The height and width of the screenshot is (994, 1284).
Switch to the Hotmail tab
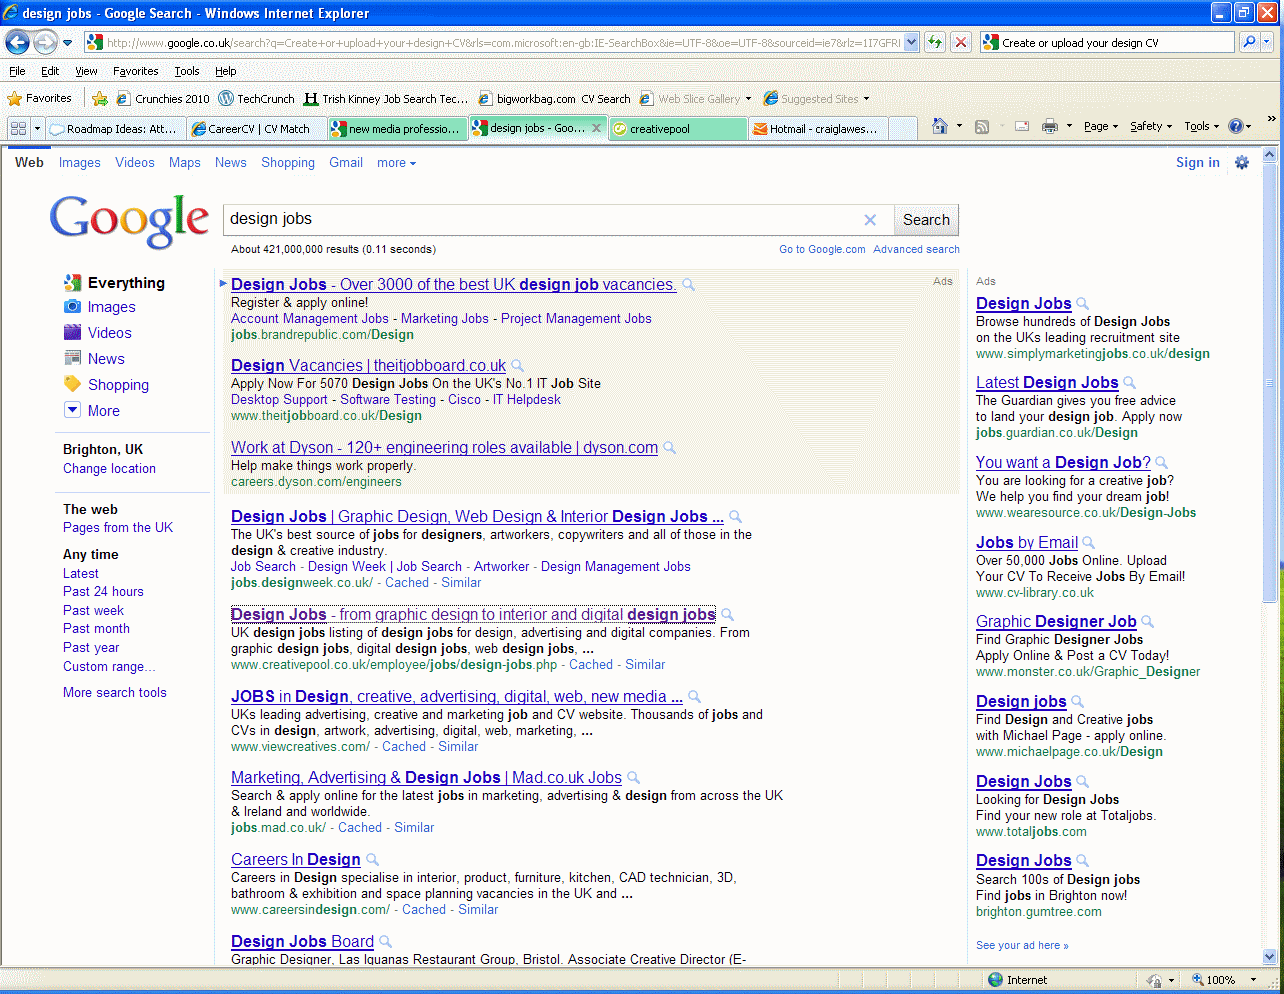coord(817,128)
